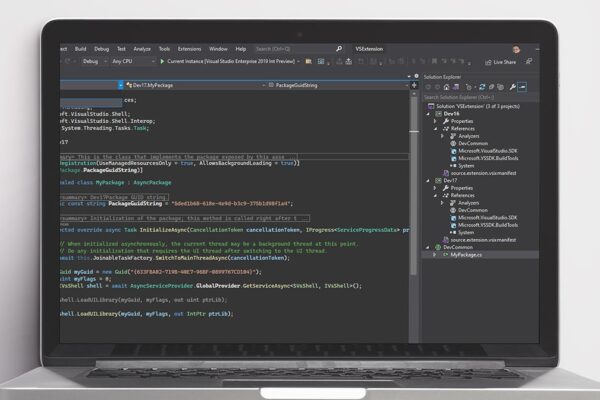The image size is (600, 400).
Task: Collapse the DevCommon shared project node
Action: pos(428,247)
